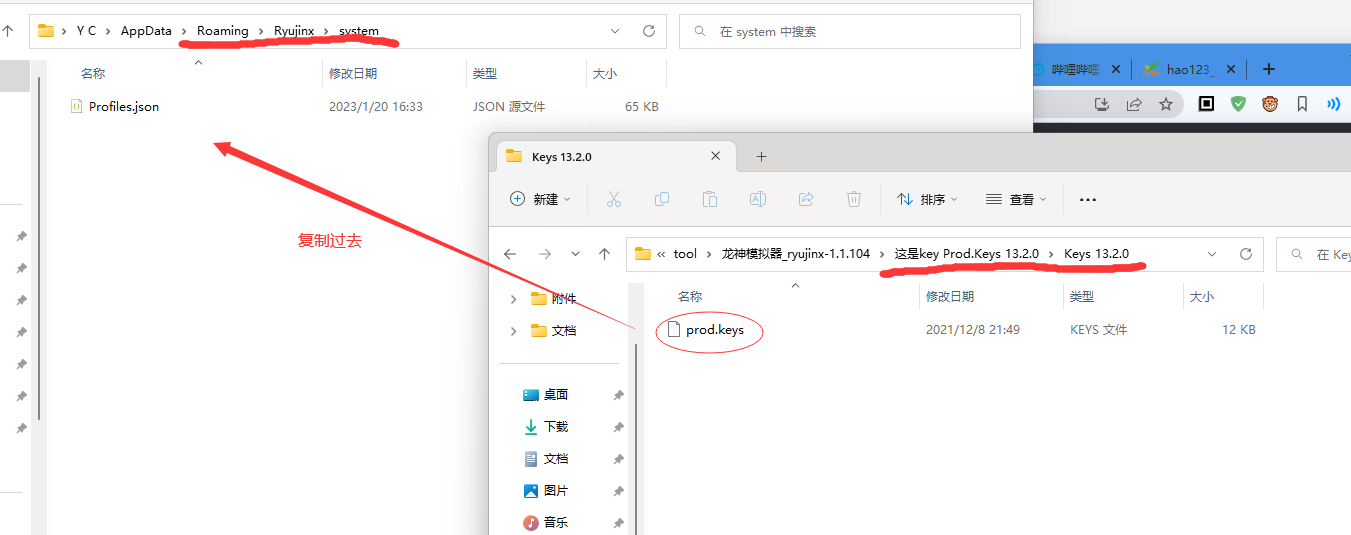The height and width of the screenshot is (535, 1351).
Task: Click the 在 system 中搜索 search box
Action: pyautogui.click(x=850, y=31)
